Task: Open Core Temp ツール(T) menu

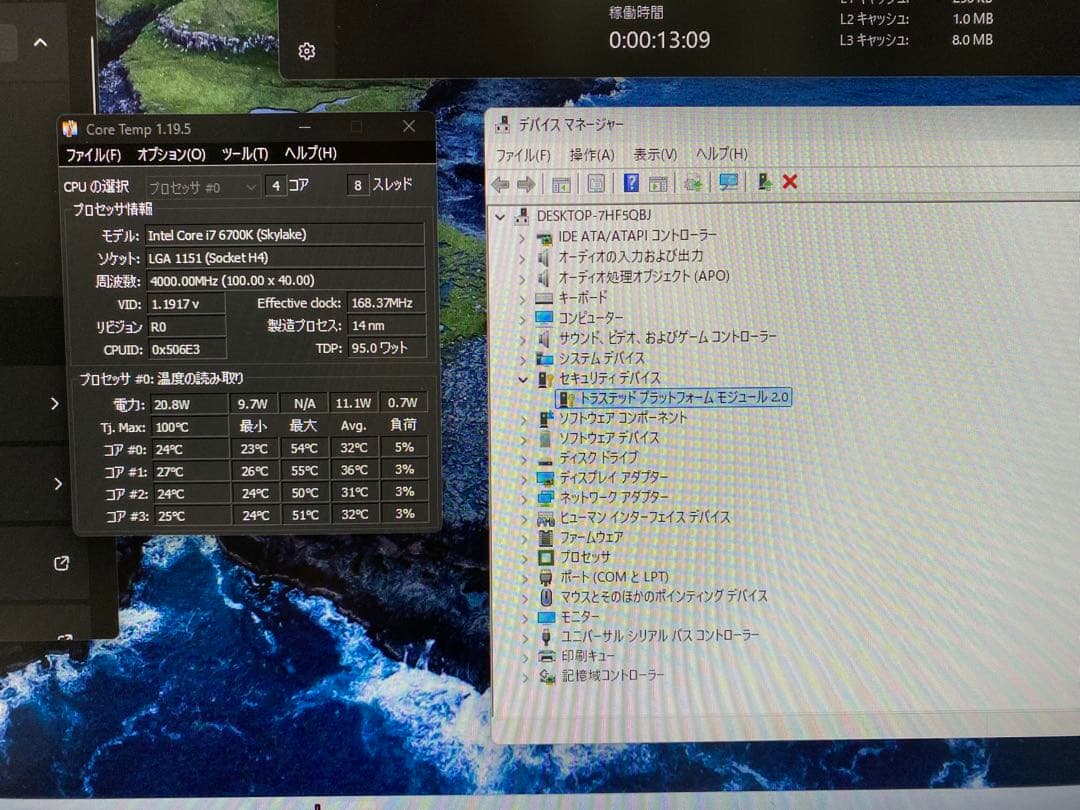Action: 245,154
